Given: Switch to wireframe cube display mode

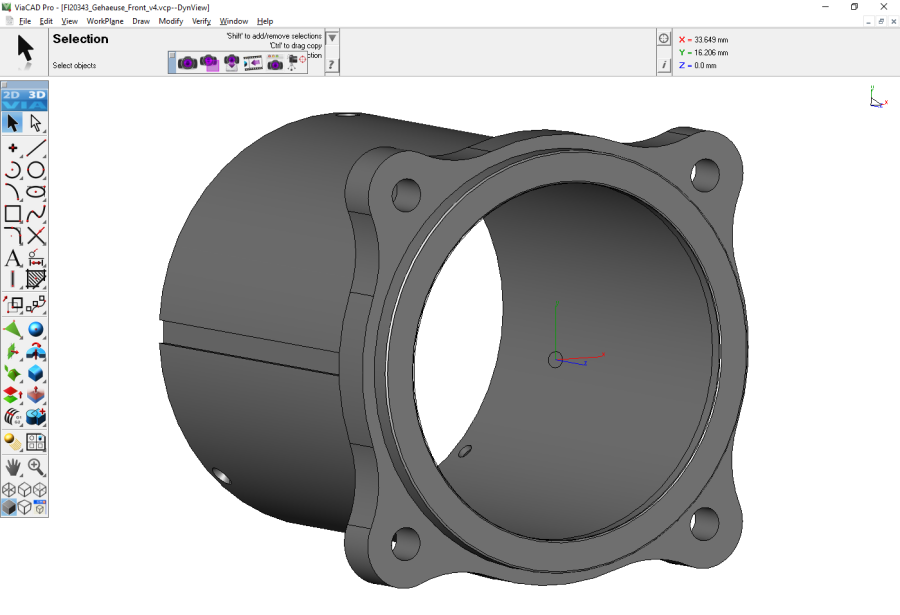Looking at the screenshot, I should [x=9, y=489].
